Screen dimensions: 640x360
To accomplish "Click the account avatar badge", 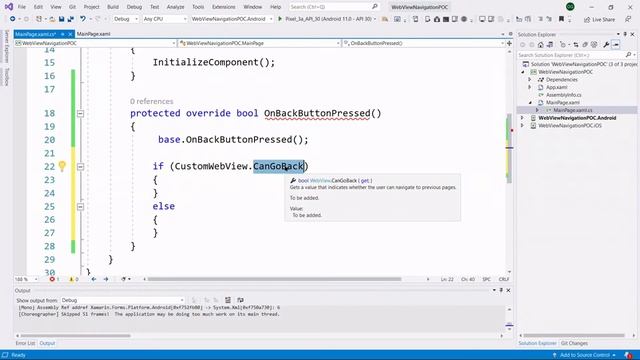I will 570,7.
